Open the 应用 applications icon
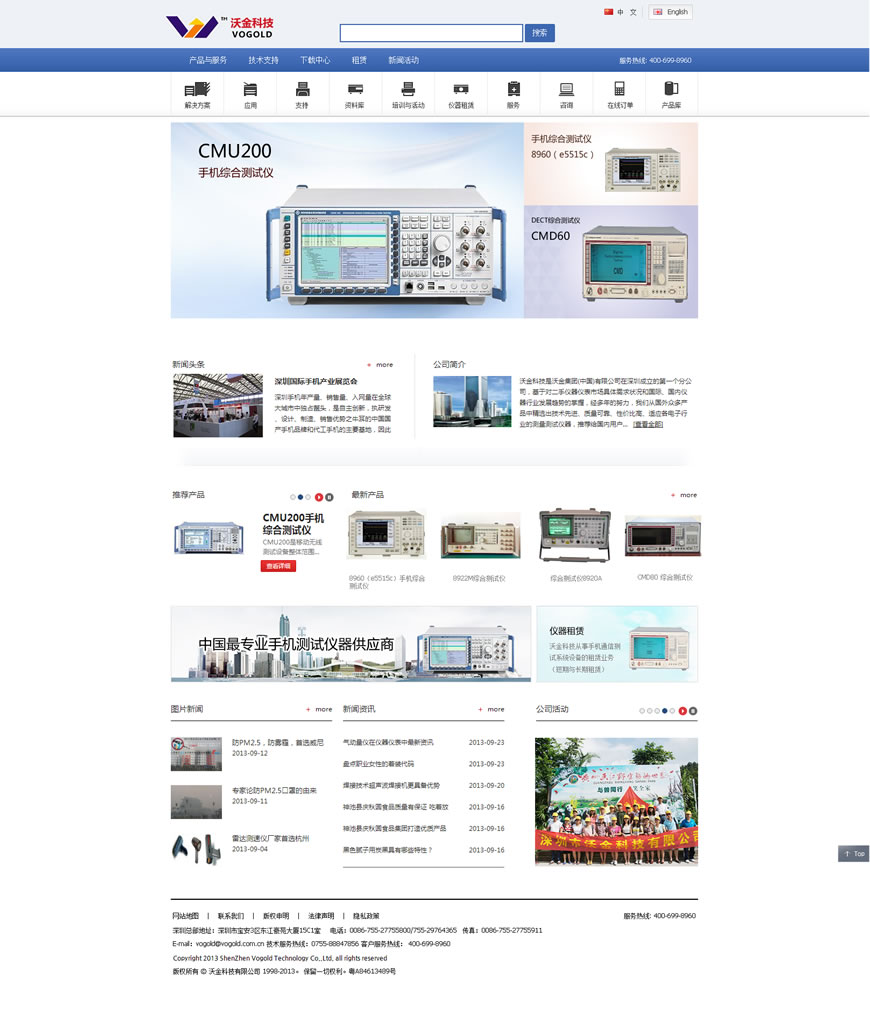The width and height of the screenshot is (870, 1012). [250, 95]
